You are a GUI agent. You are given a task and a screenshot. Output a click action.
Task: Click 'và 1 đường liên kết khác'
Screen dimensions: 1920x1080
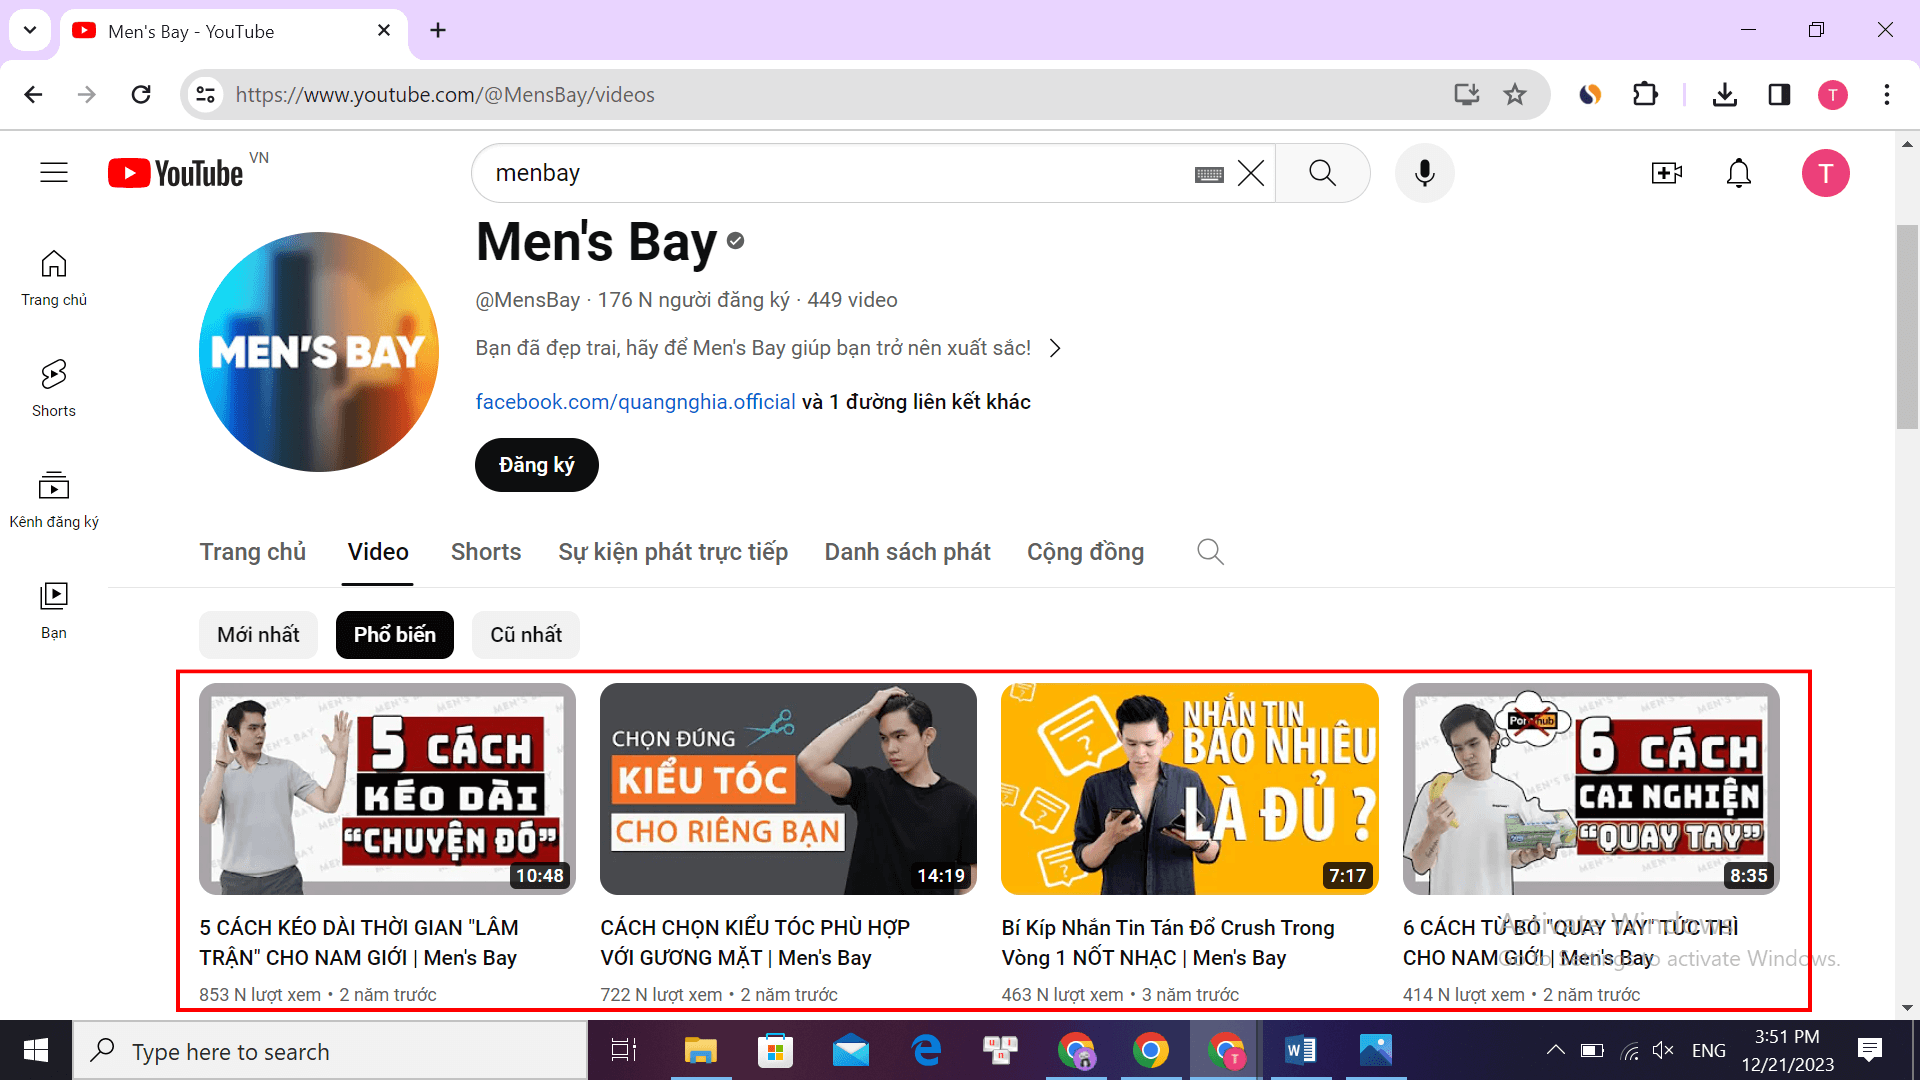point(916,402)
